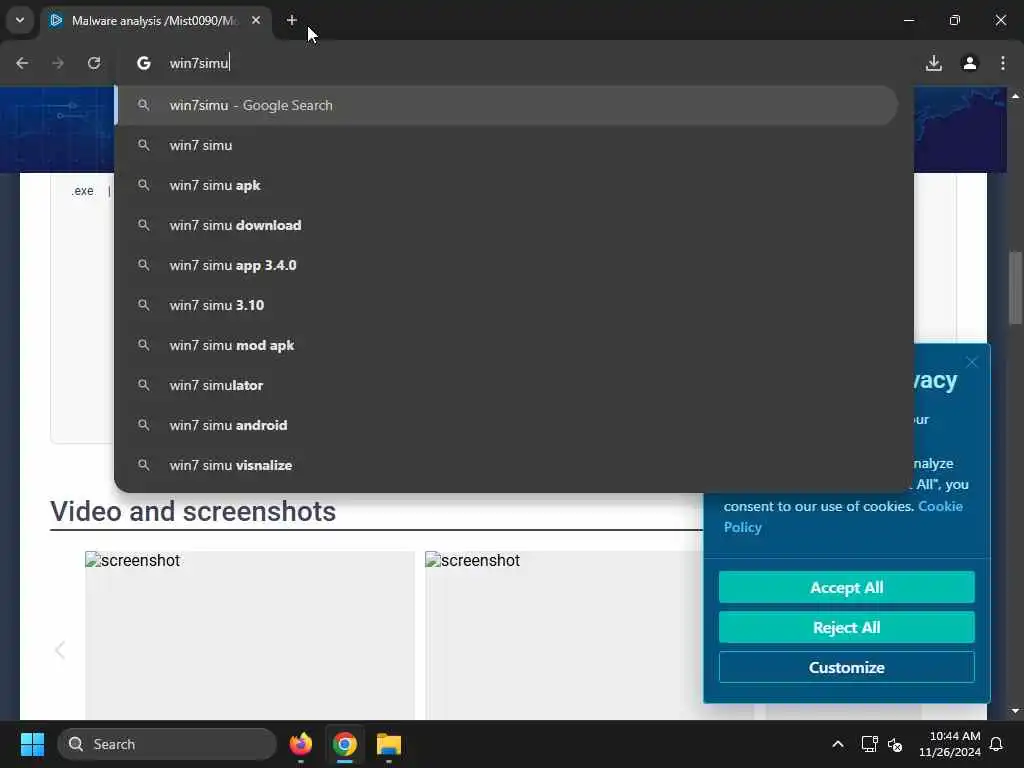Image resolution: width=1024 pixels, height=768 pixels.
Task: Open the Windows Start menu
Action: pyautogui.click(x=32, y=744)
